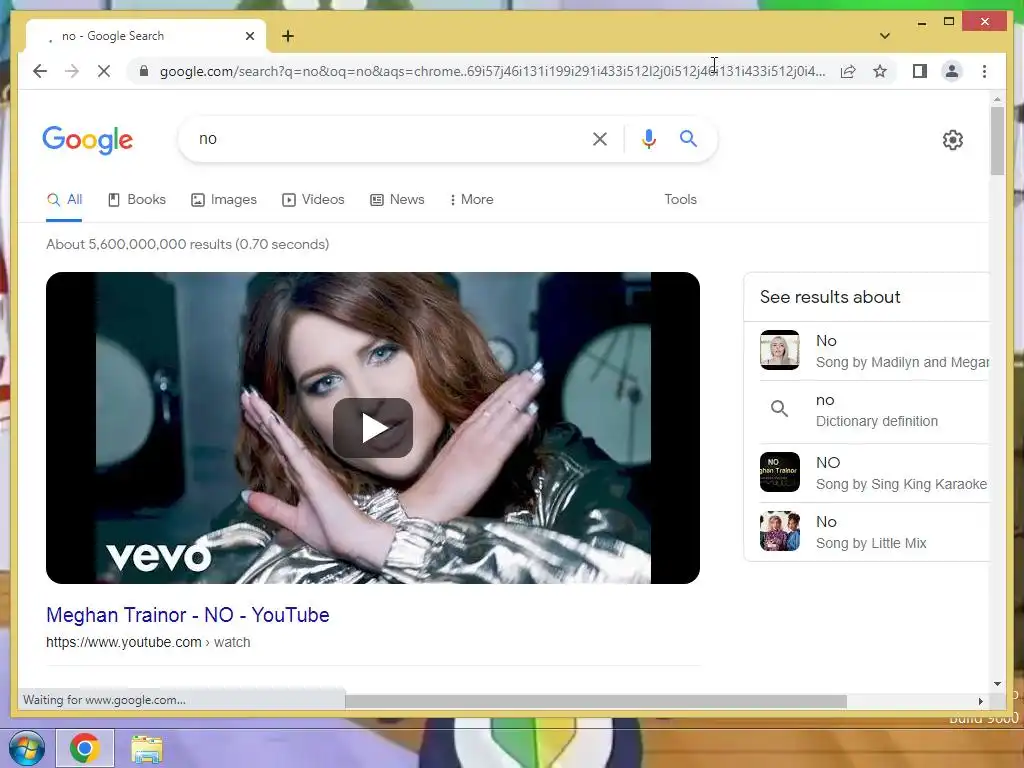Click the dictionary definition search icon
This screenshot has height=768, width=1024.
pyautogui.click(x=779, y=409)
